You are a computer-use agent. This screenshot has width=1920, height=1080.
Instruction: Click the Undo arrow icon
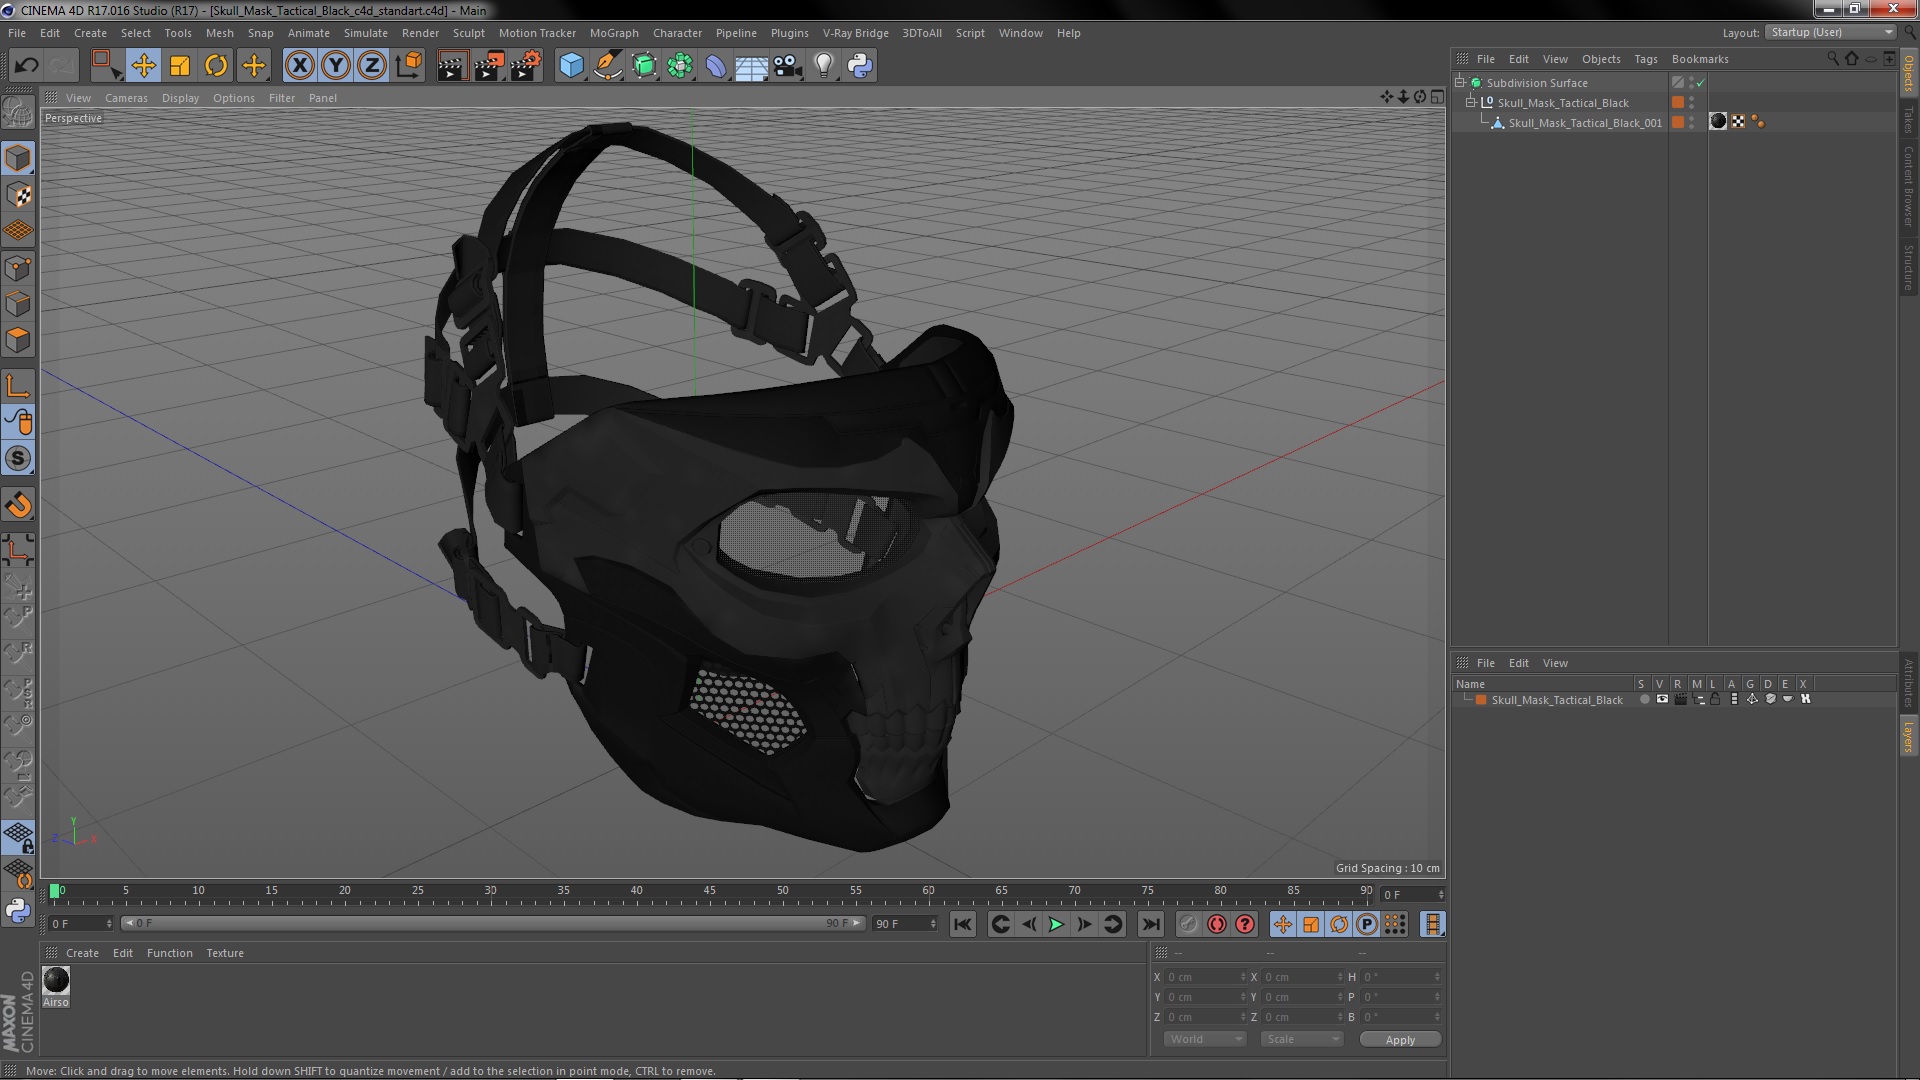pyautogui.click(x=26, y=66)
